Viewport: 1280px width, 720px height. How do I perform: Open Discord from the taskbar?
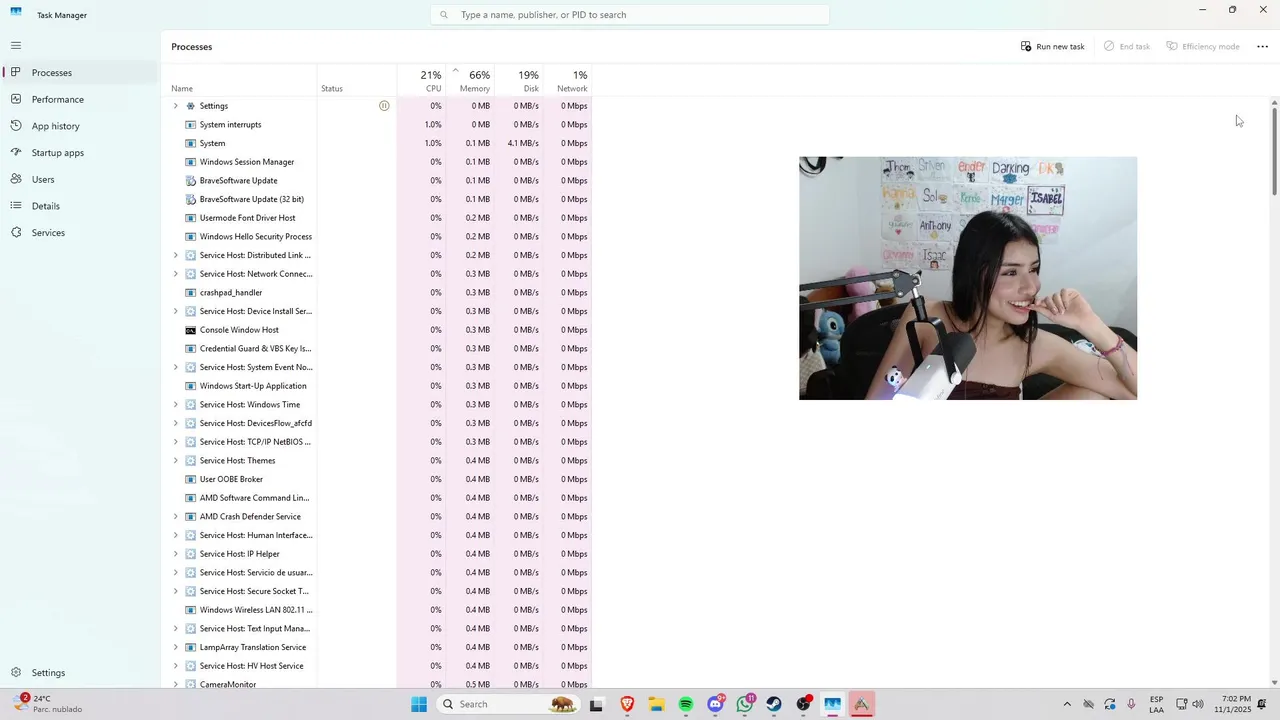[715, 704]
